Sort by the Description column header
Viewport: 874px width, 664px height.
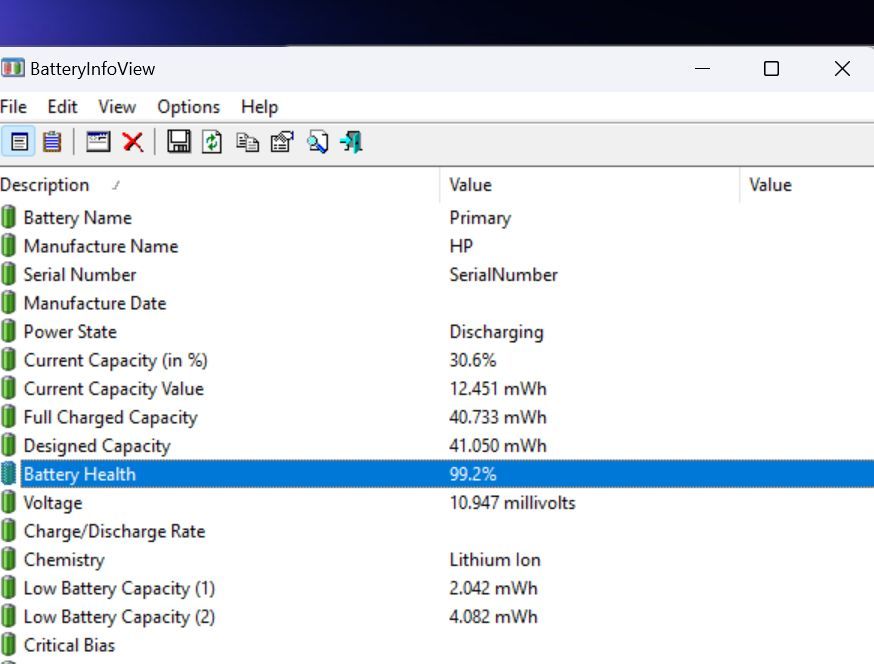pyautogui.click(x=45, y=185)
